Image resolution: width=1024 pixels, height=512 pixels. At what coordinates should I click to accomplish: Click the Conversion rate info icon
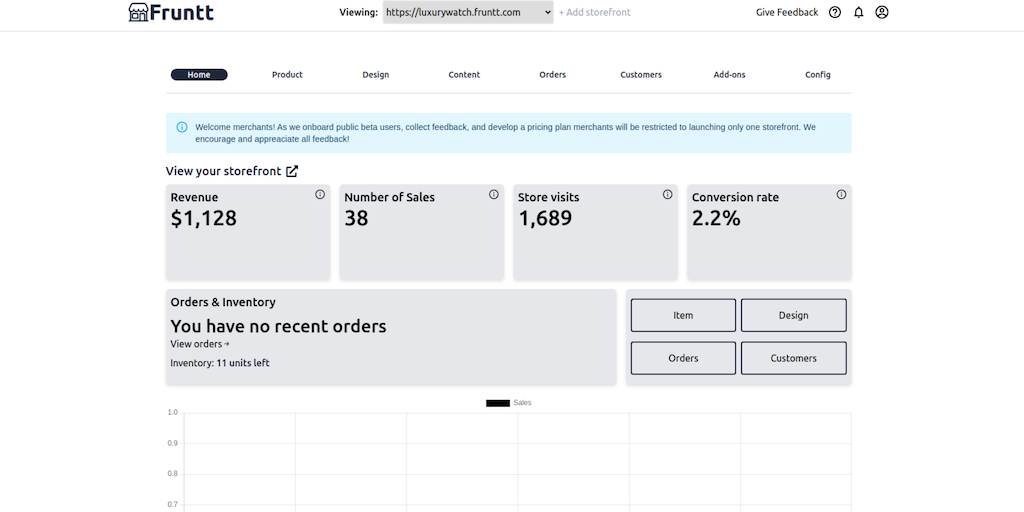click(841, 195)
